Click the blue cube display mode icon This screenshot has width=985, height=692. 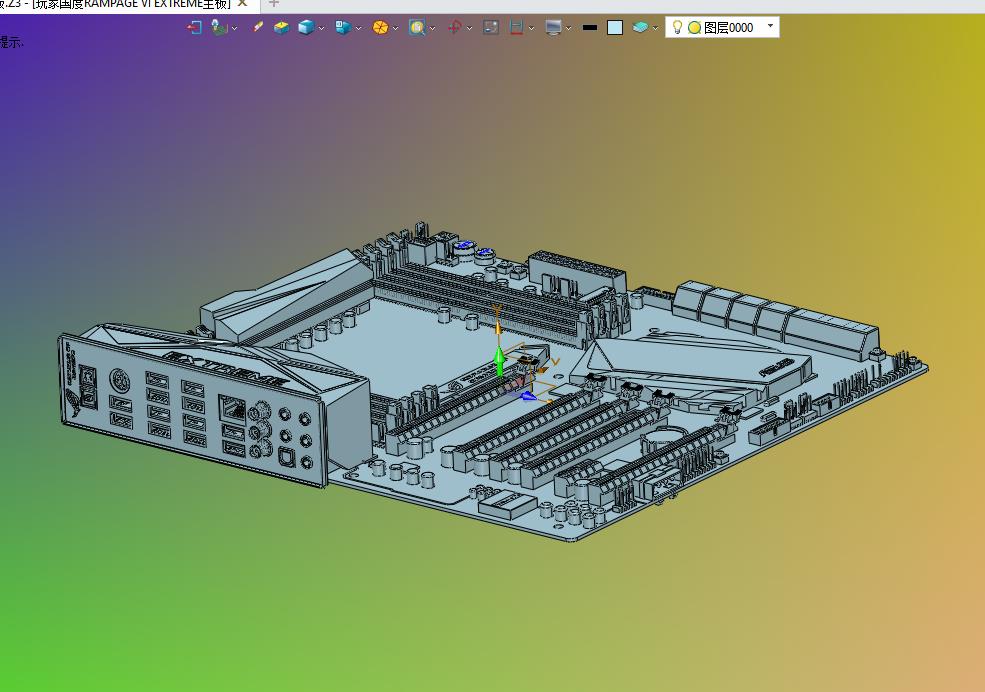[306, 28]
